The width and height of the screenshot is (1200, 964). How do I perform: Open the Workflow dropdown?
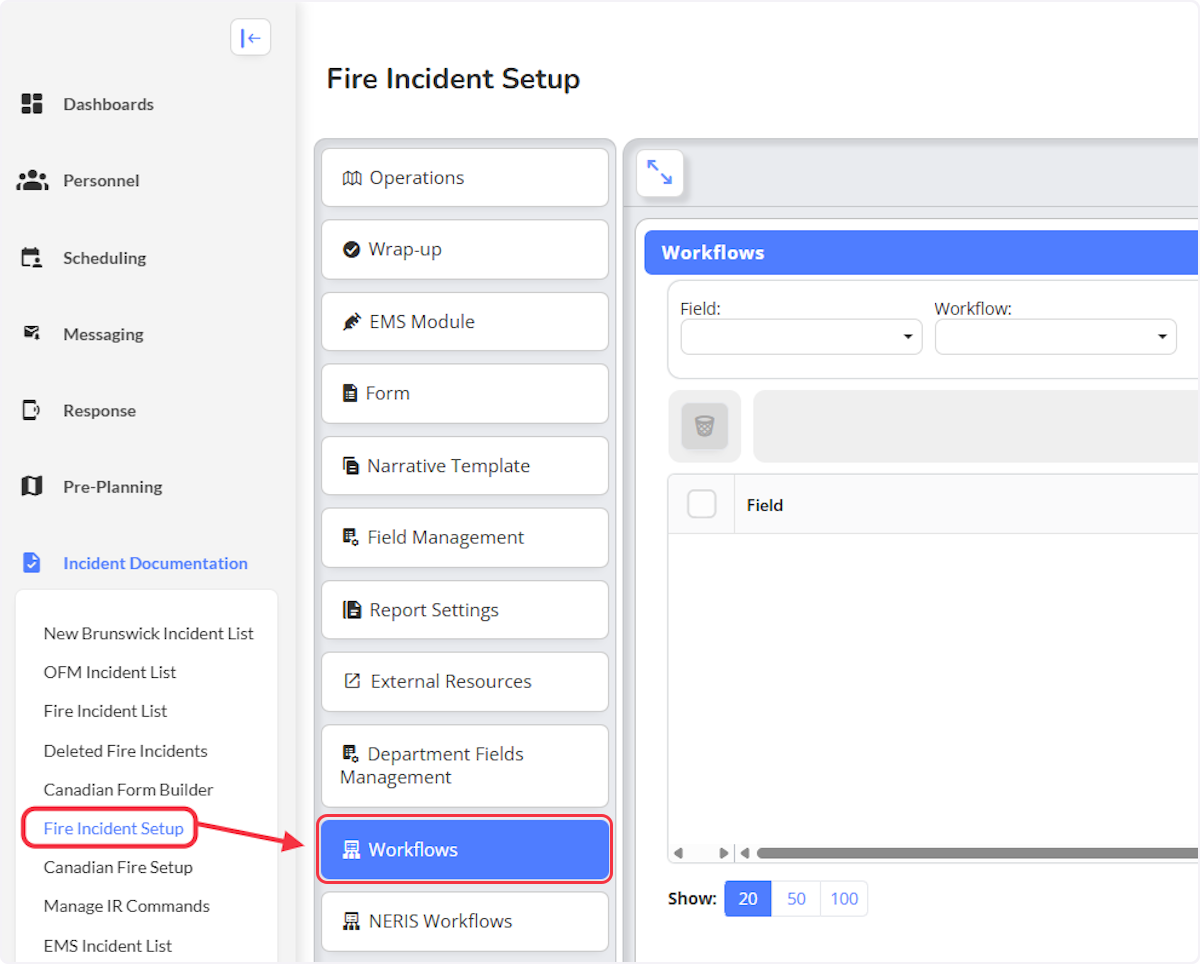1056,337
